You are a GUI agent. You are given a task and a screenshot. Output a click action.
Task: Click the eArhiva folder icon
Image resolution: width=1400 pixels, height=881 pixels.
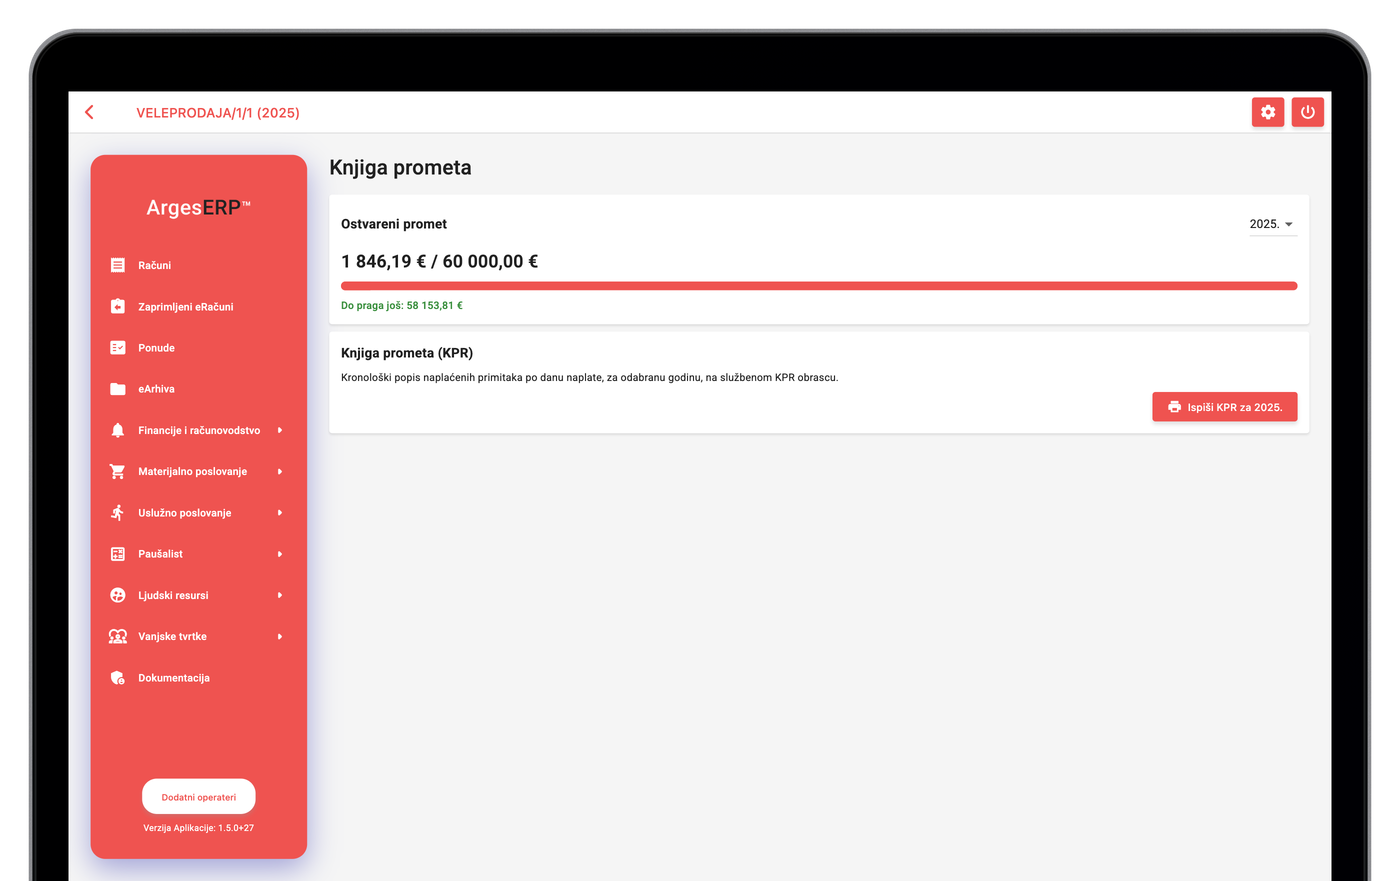pyautogui.click(x=118, y=389)
